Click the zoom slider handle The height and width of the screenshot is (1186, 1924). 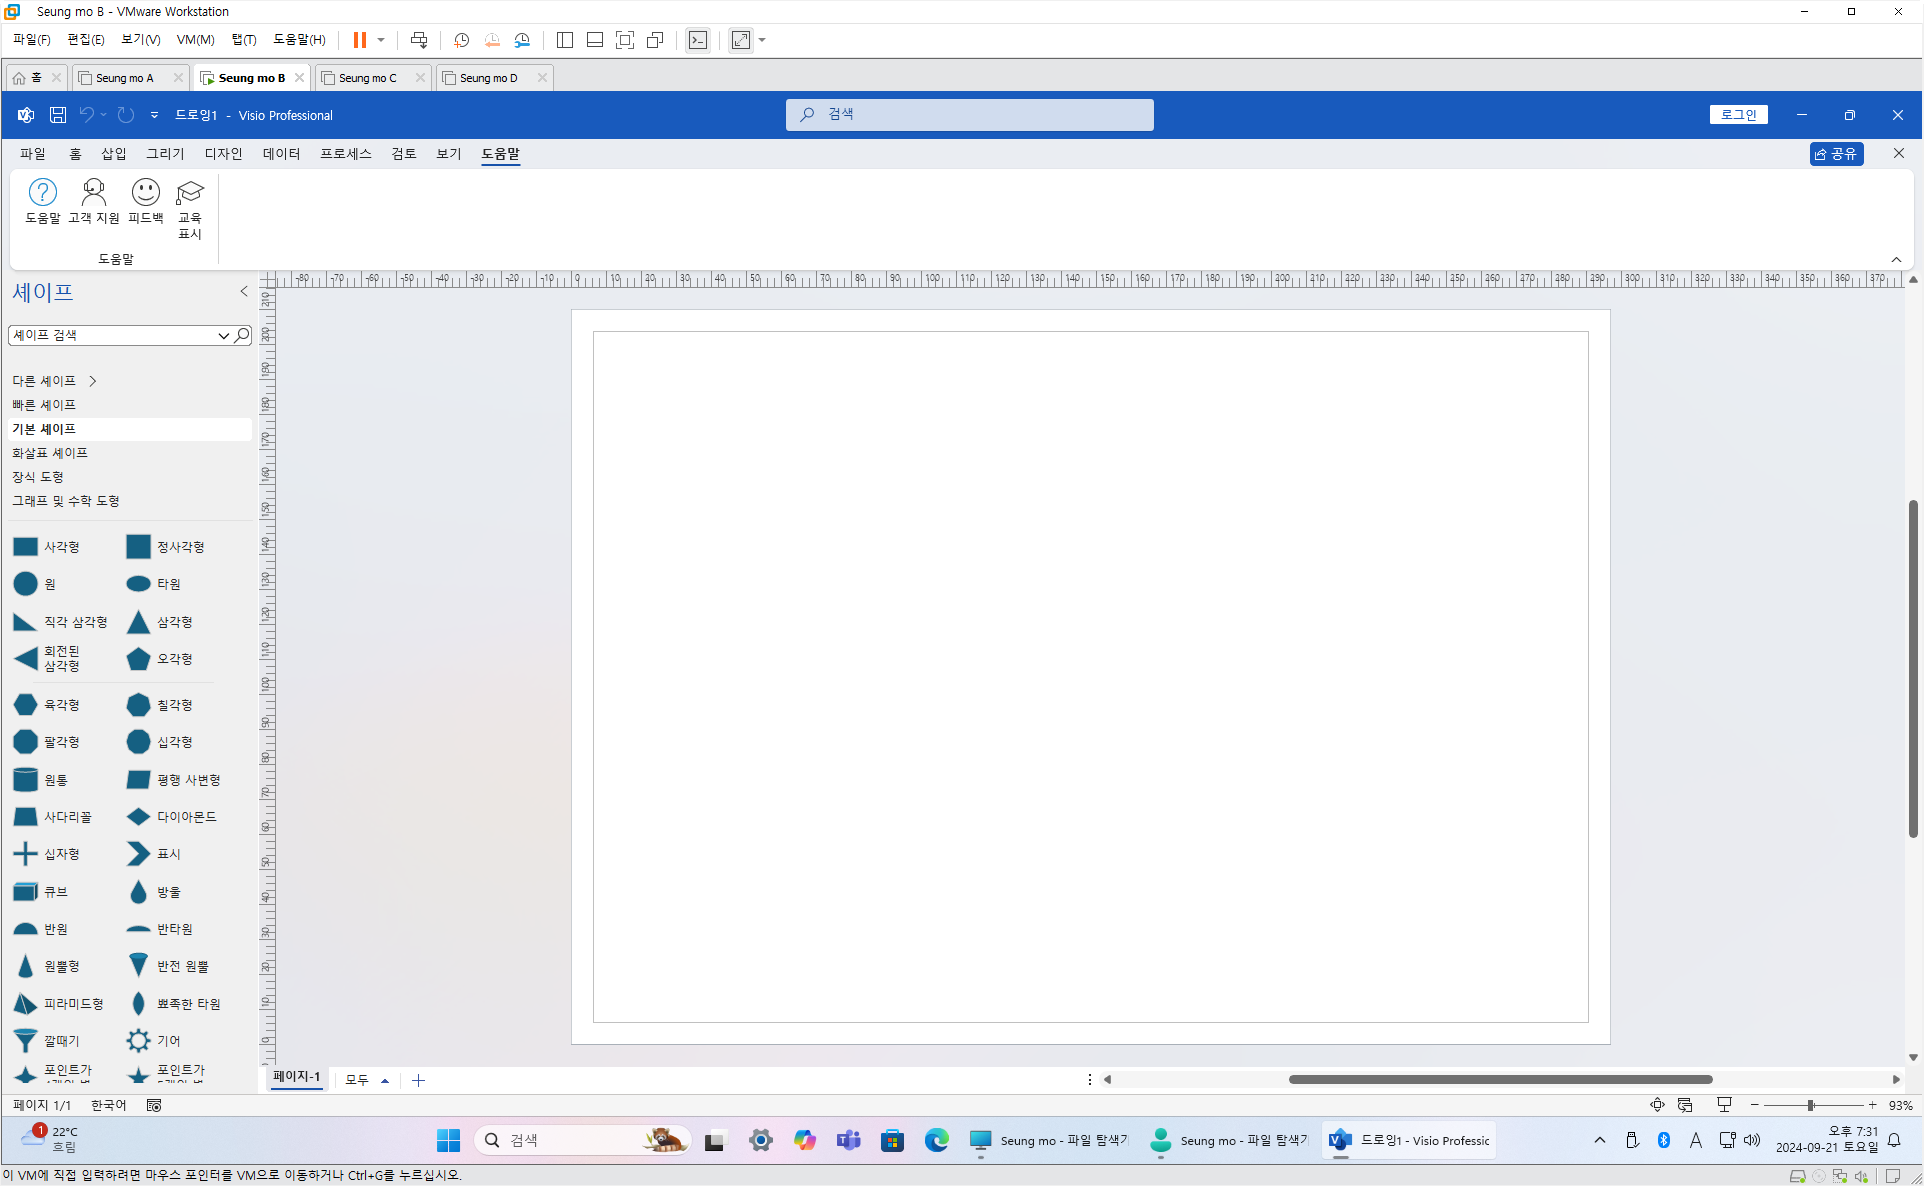click(x=1810, y=1105)
